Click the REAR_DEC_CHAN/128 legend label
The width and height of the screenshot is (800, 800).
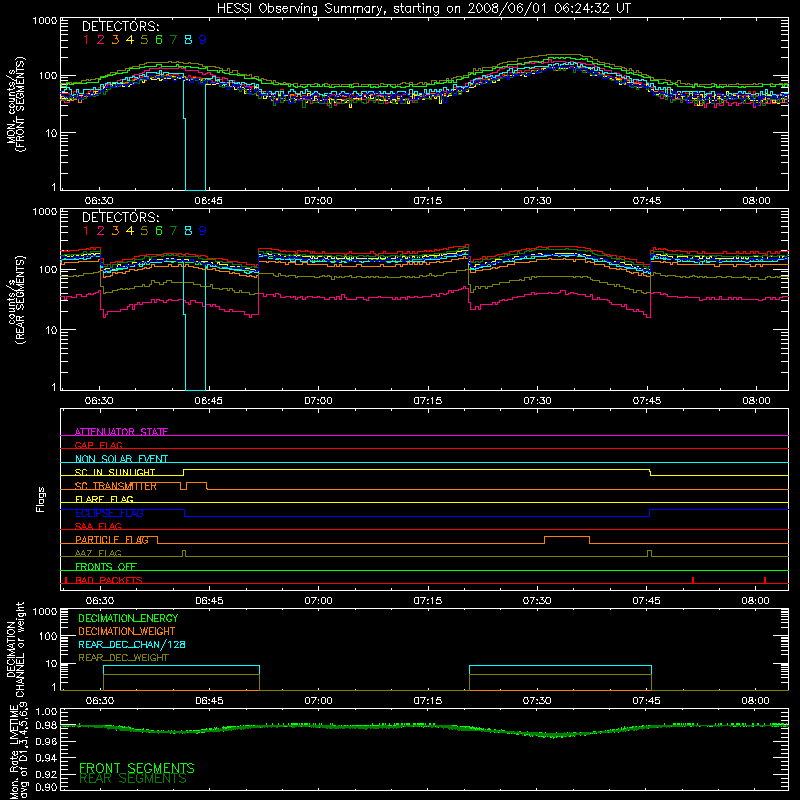[x=132, y=644]
